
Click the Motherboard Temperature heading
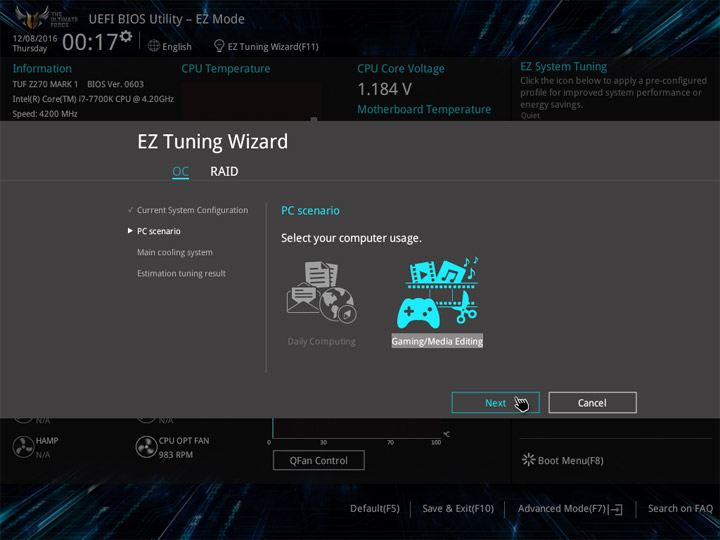click(424, 109)
